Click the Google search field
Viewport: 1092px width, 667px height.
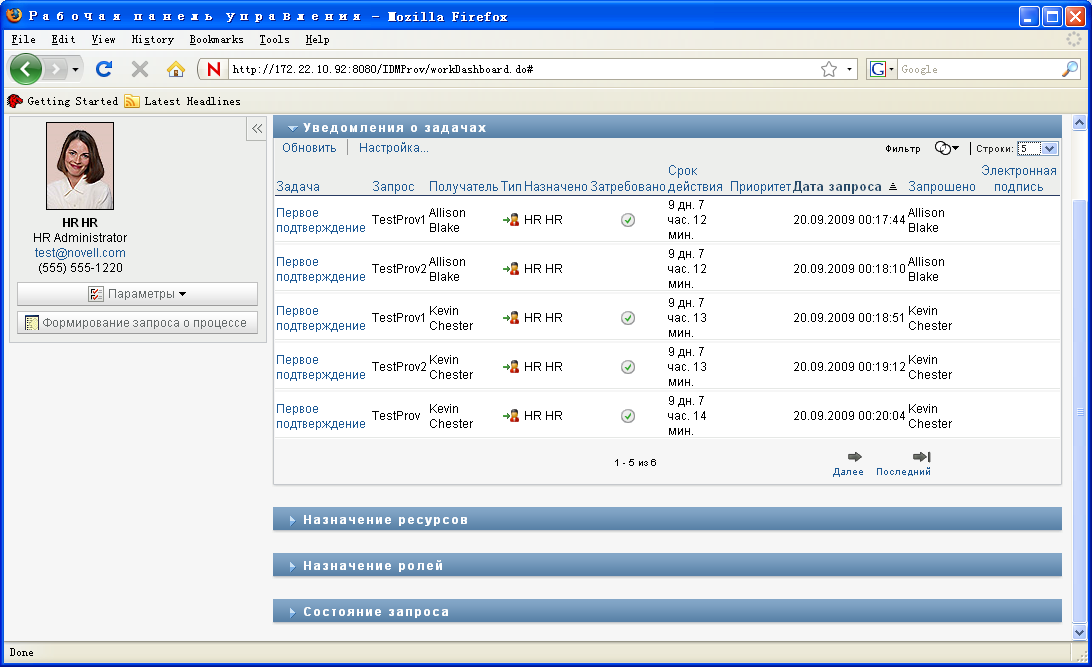point(978,69)
